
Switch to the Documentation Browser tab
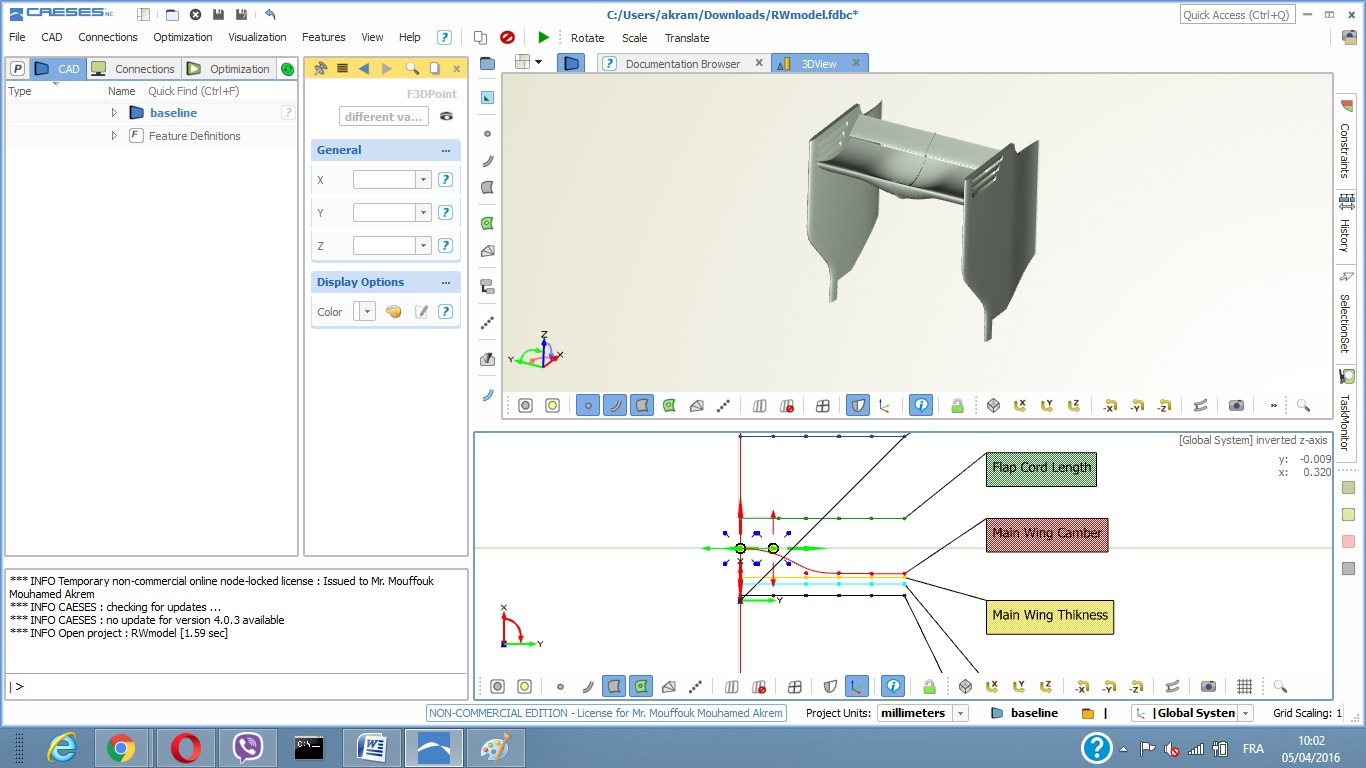pyautogui.click(x=682, y=63)
